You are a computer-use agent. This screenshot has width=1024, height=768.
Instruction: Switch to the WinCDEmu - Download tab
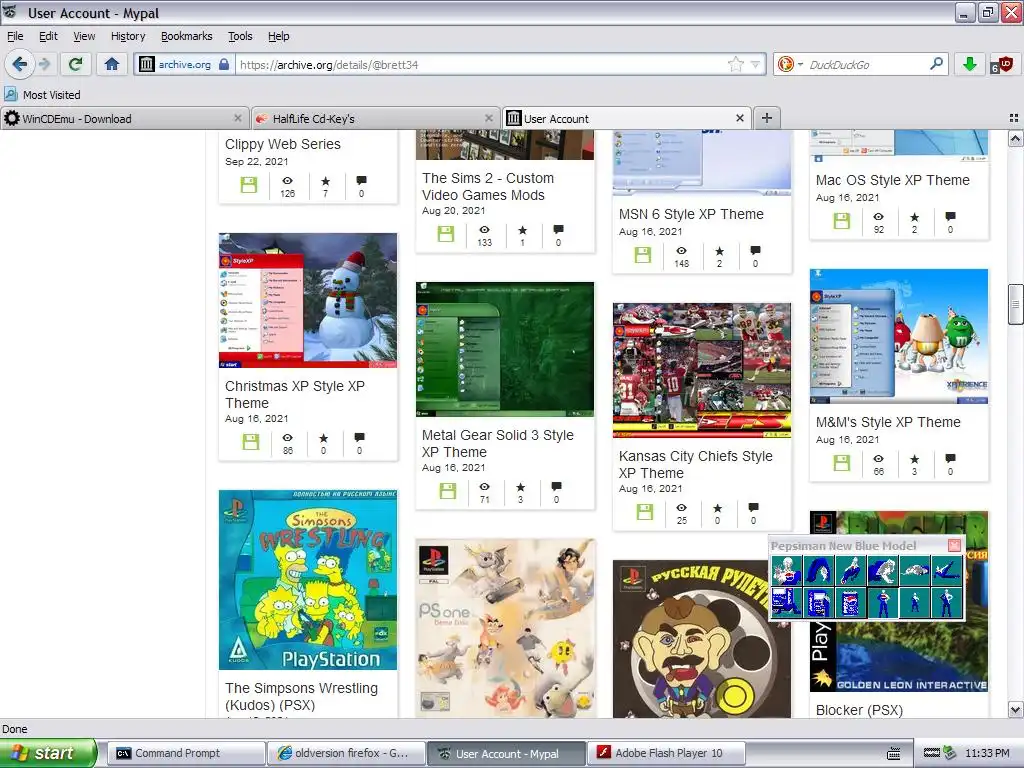(124, 119)
